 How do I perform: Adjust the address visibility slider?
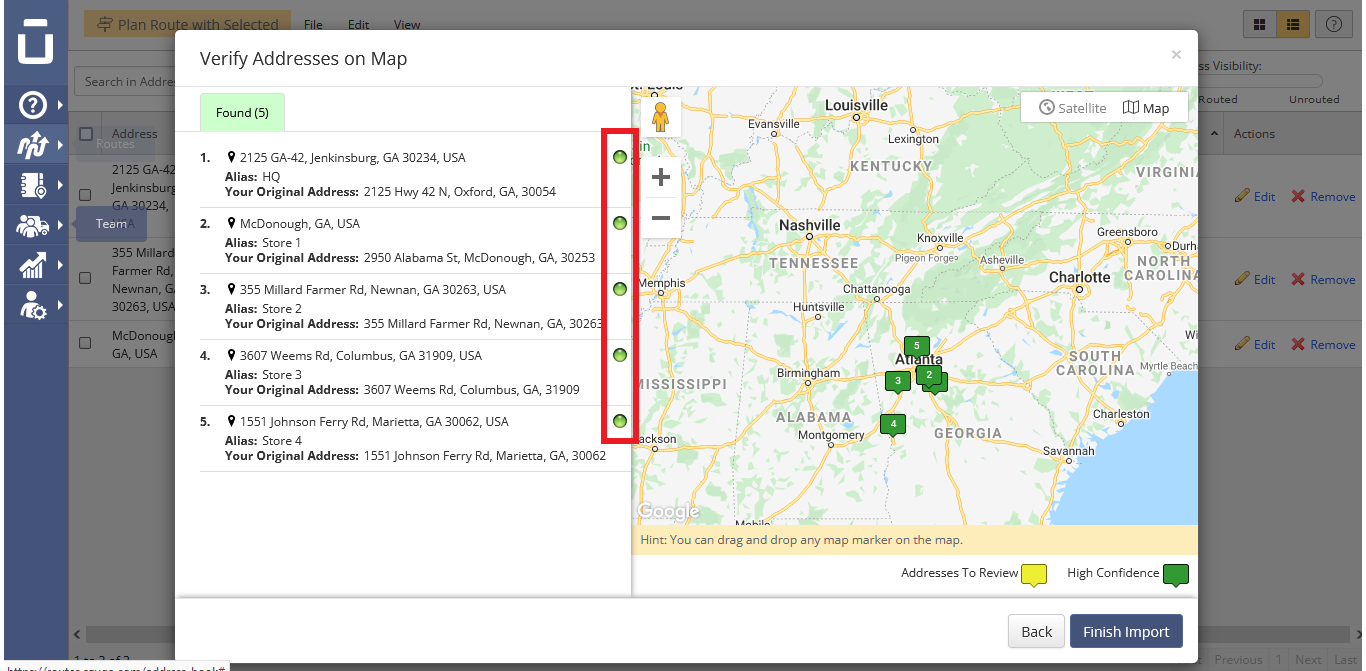click(1260, 81)
